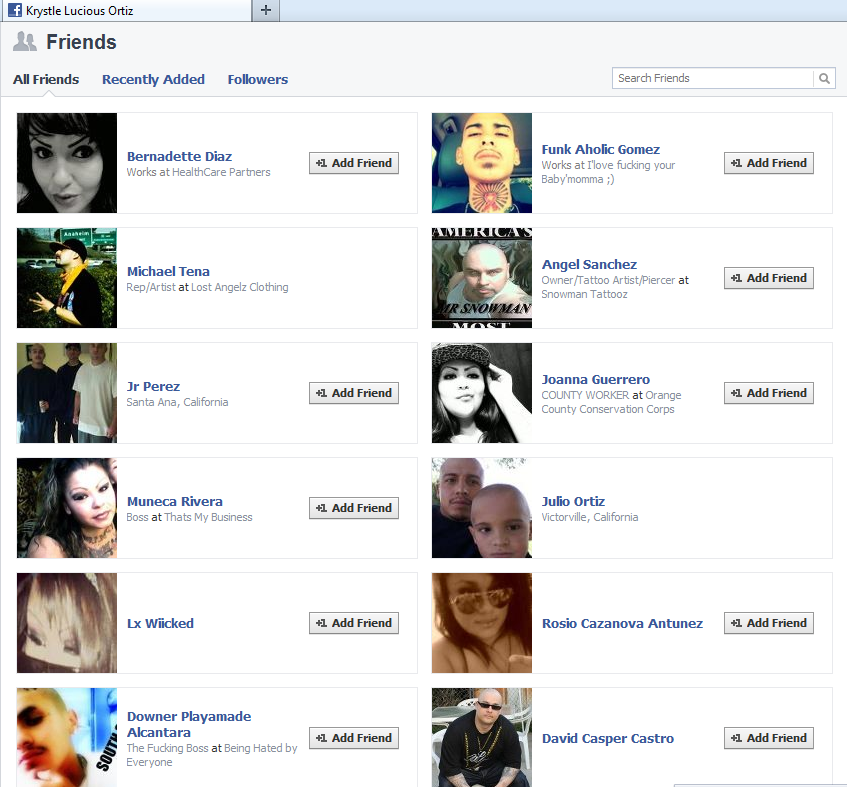Add Funk Aholic Gomez as friend
This screenshot has height=787, width=847.
pos(768,163)
